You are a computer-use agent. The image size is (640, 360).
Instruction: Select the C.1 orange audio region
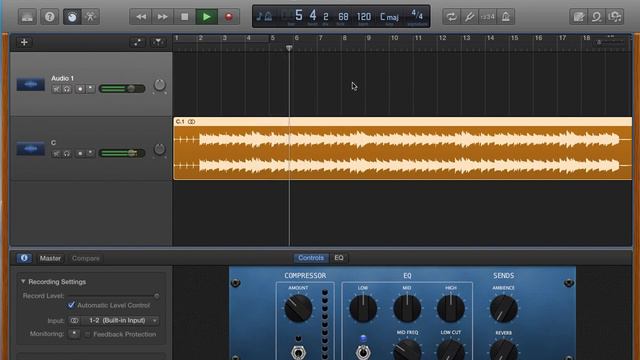pyautogui.click(x=402, y=149)
